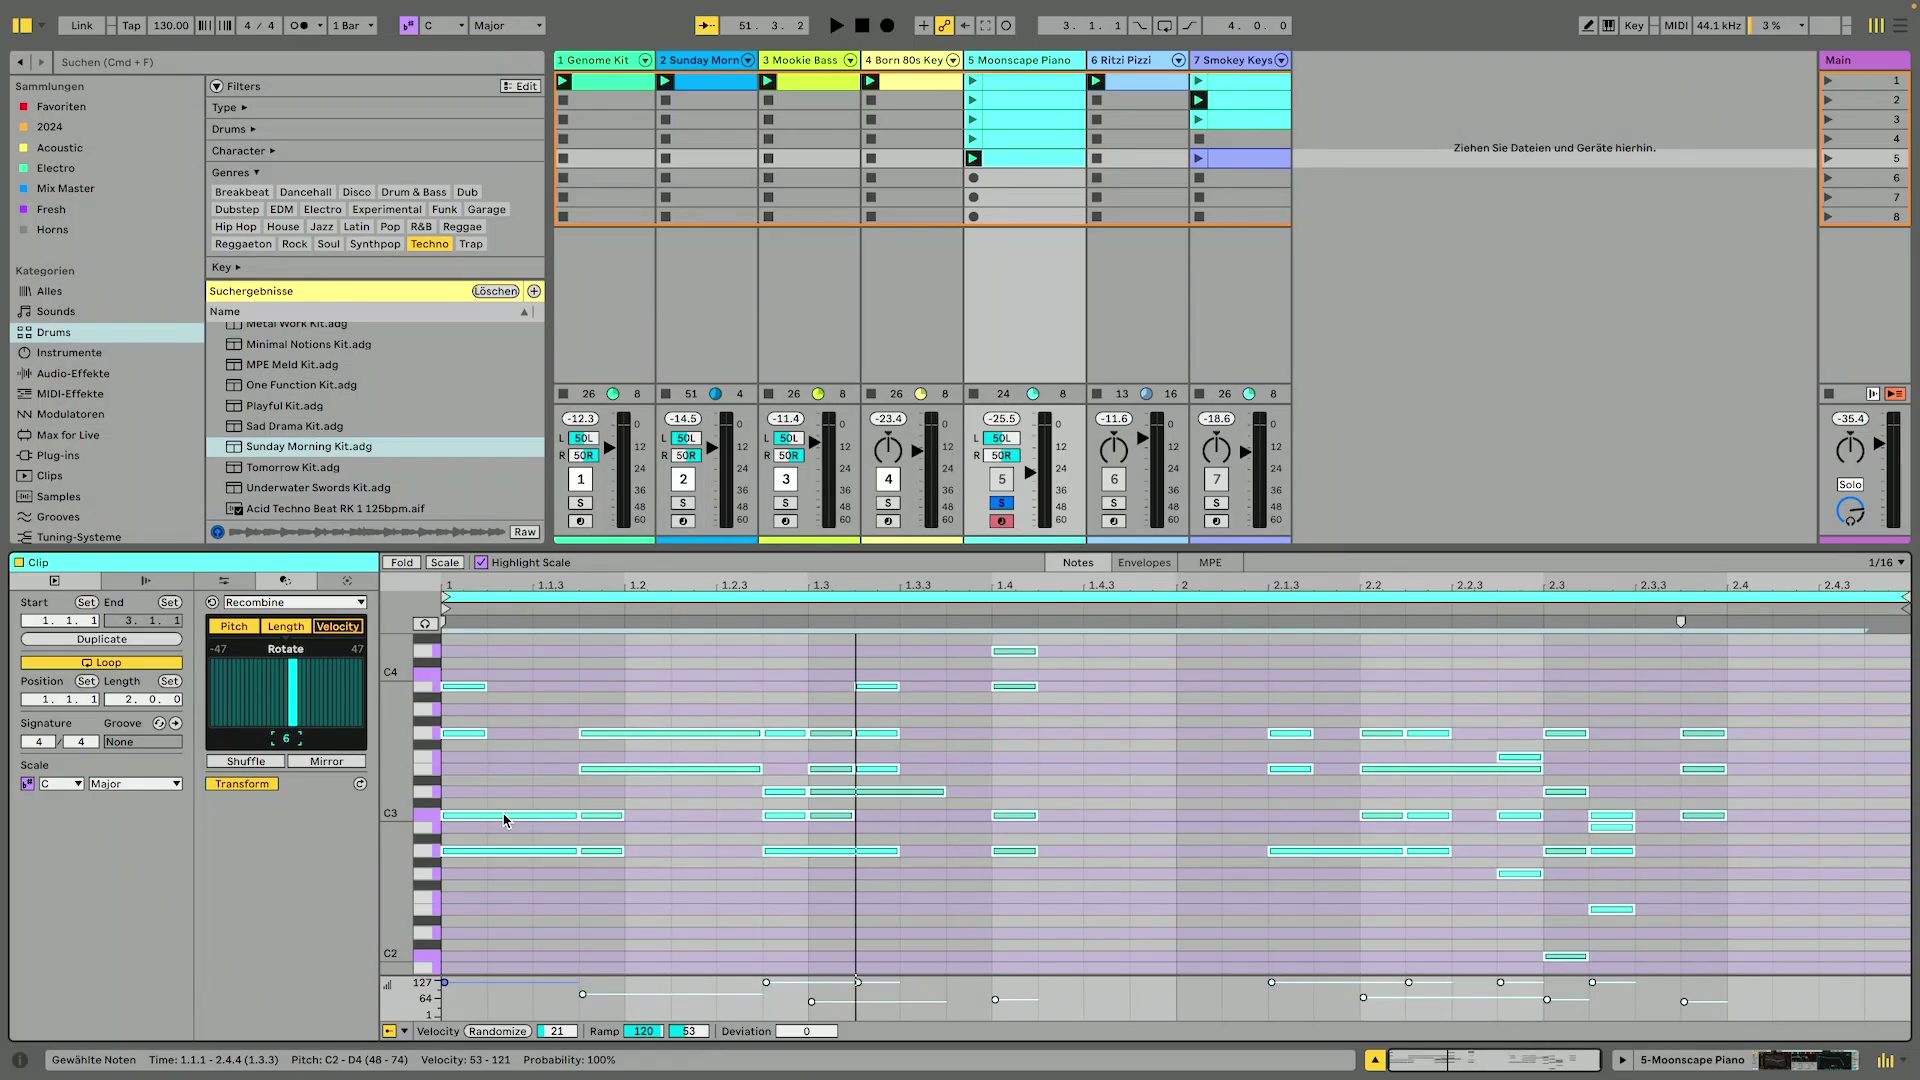Arm the Arrangement Record button

[887, 25]
